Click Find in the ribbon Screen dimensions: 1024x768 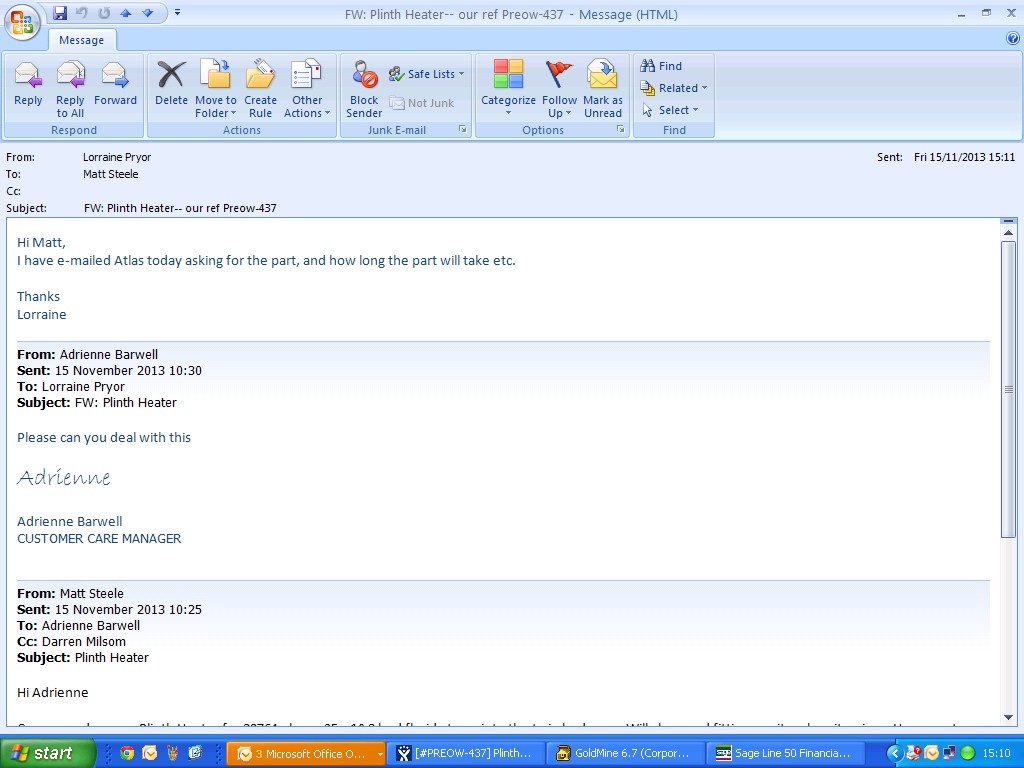[x=661, y=66]
